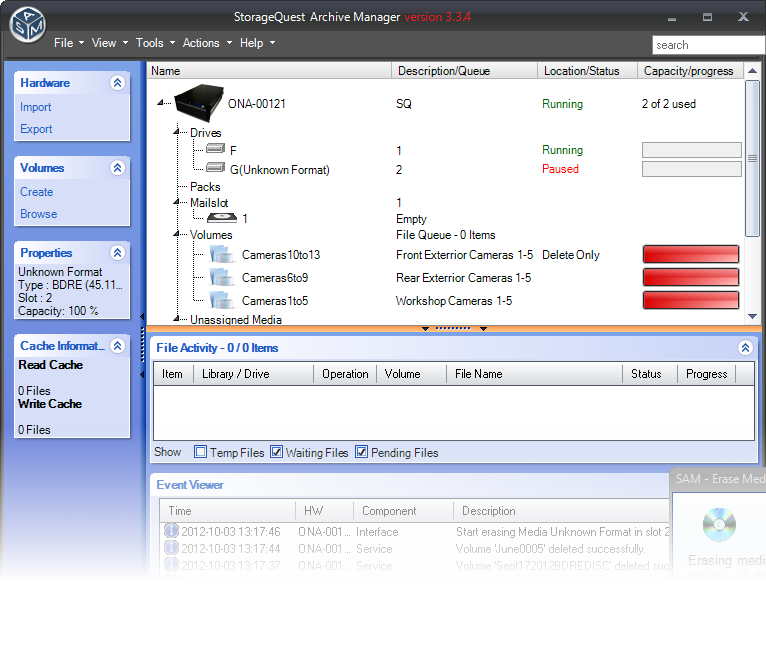The height and width of the screenshot is (651, 766).
Task: Click the info icon for the 13:17:44 event
Action: click(x=171, y=548)
